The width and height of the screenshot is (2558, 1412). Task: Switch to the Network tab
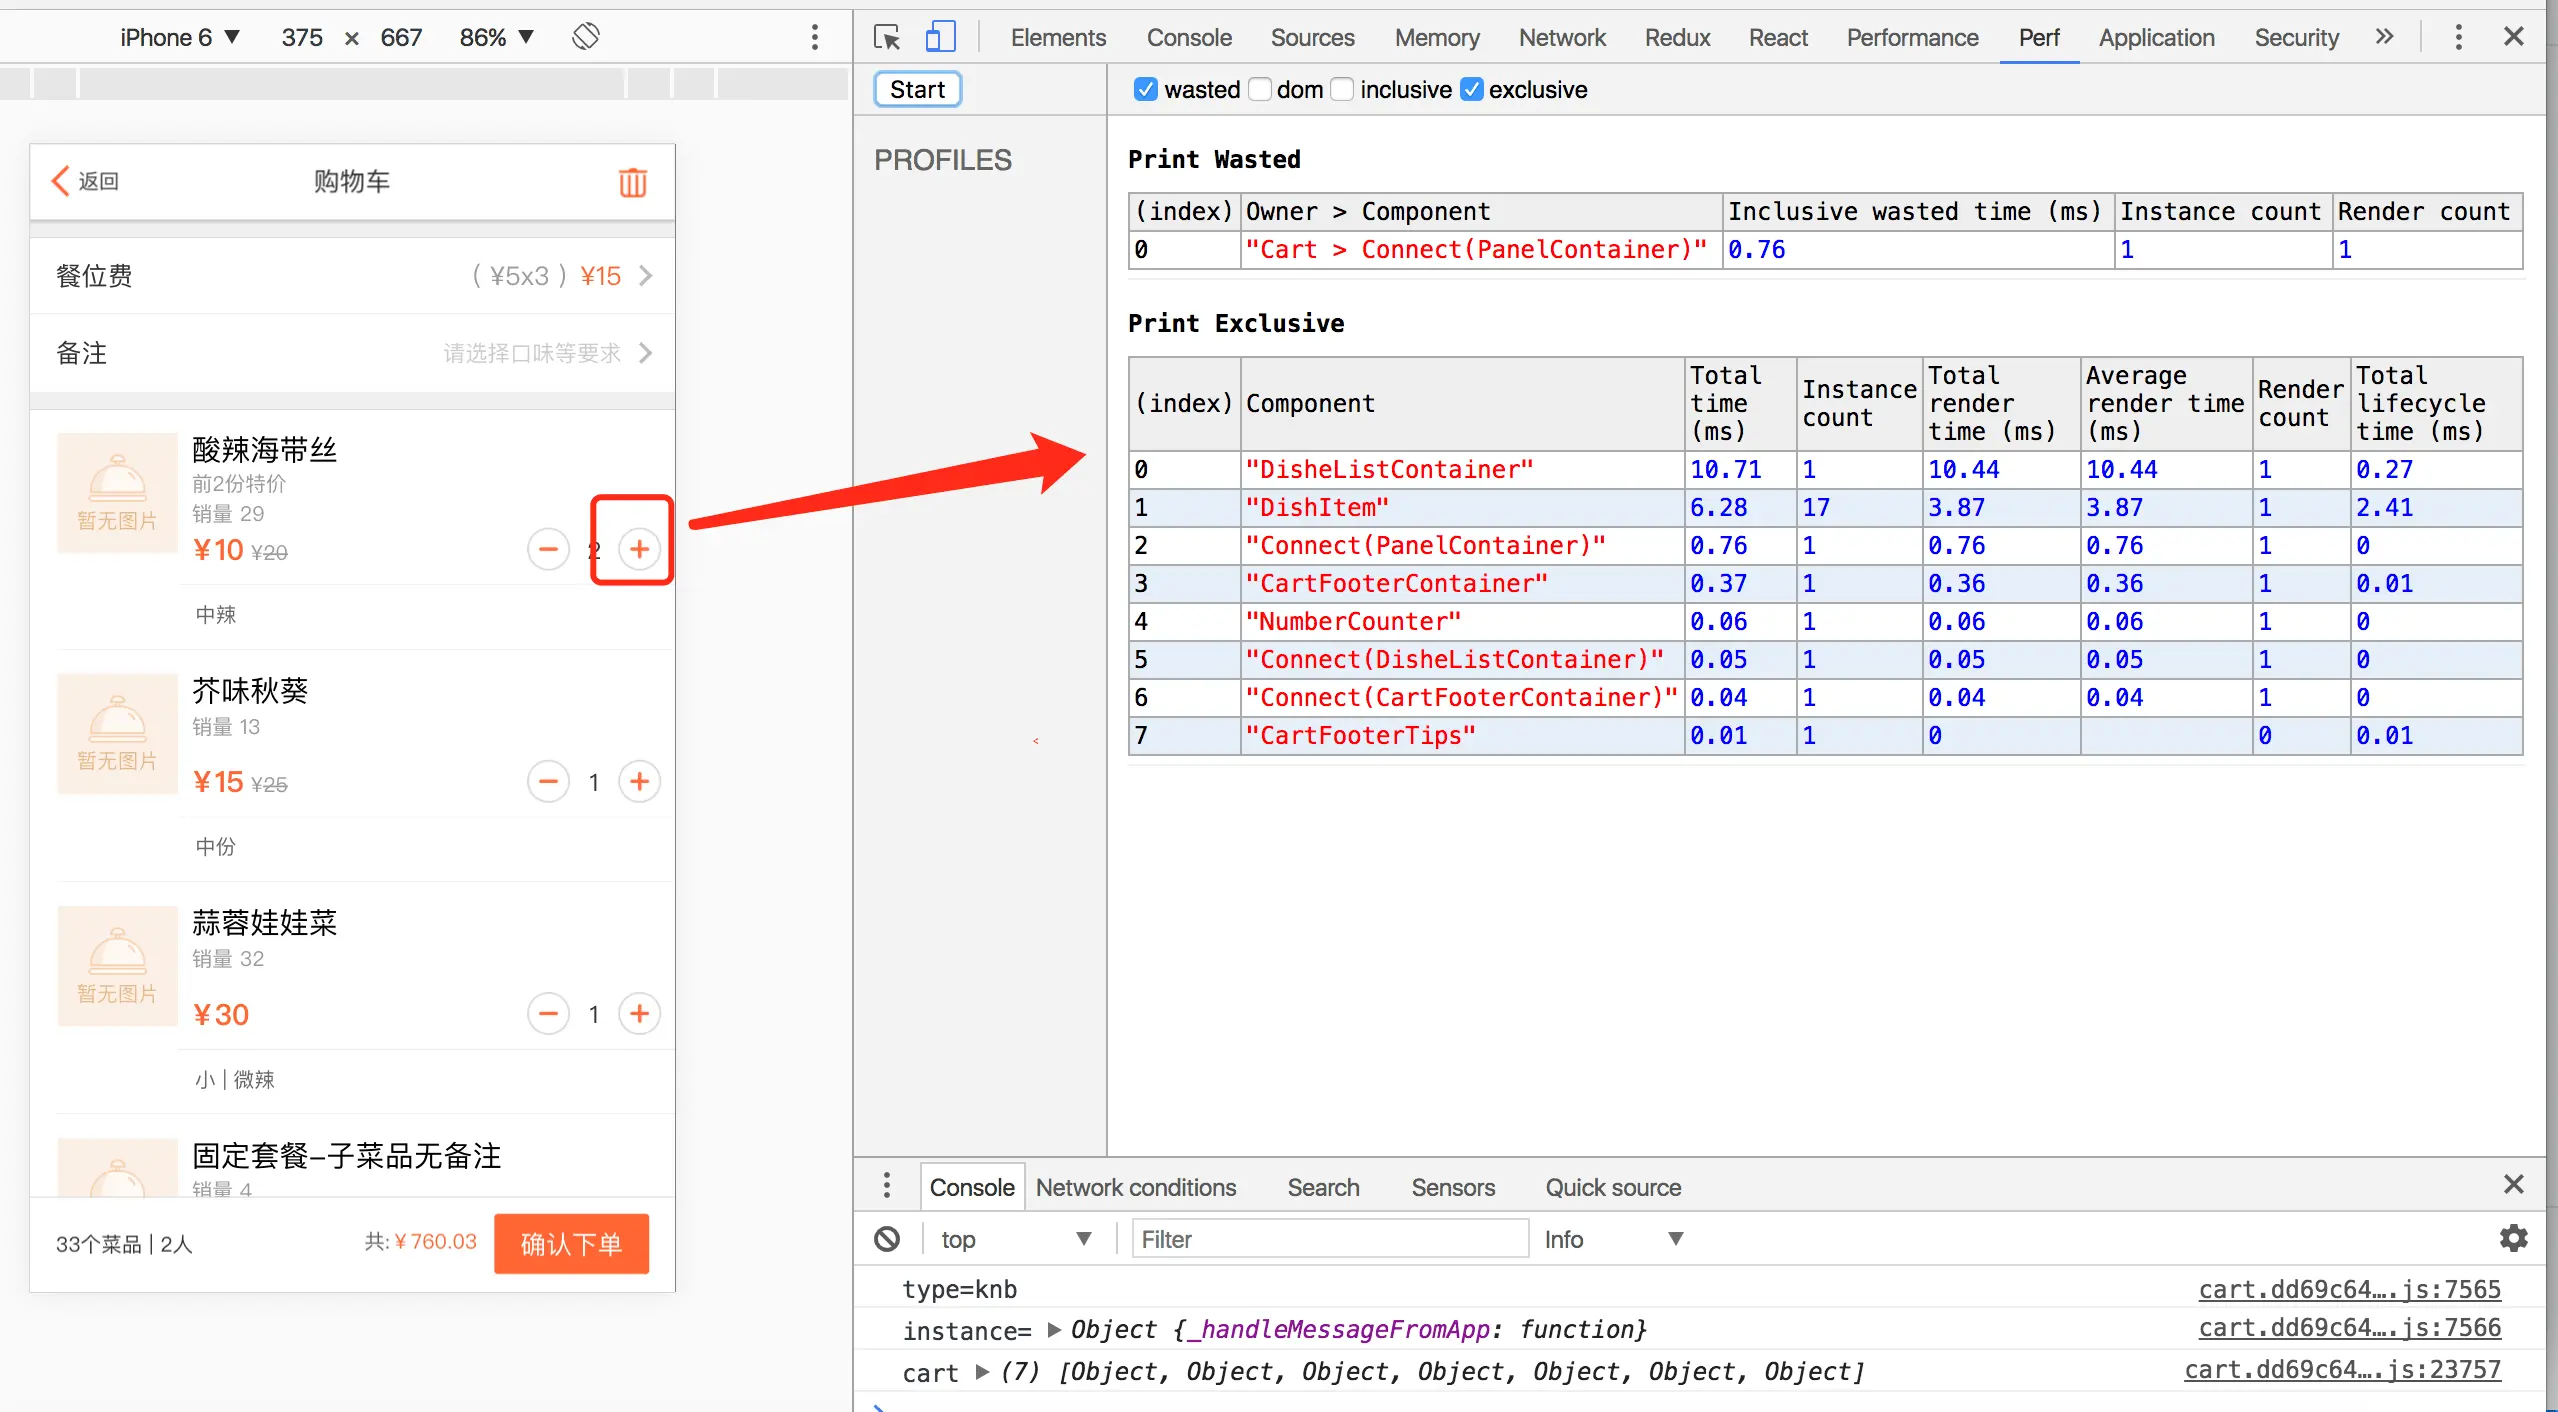1561,37
